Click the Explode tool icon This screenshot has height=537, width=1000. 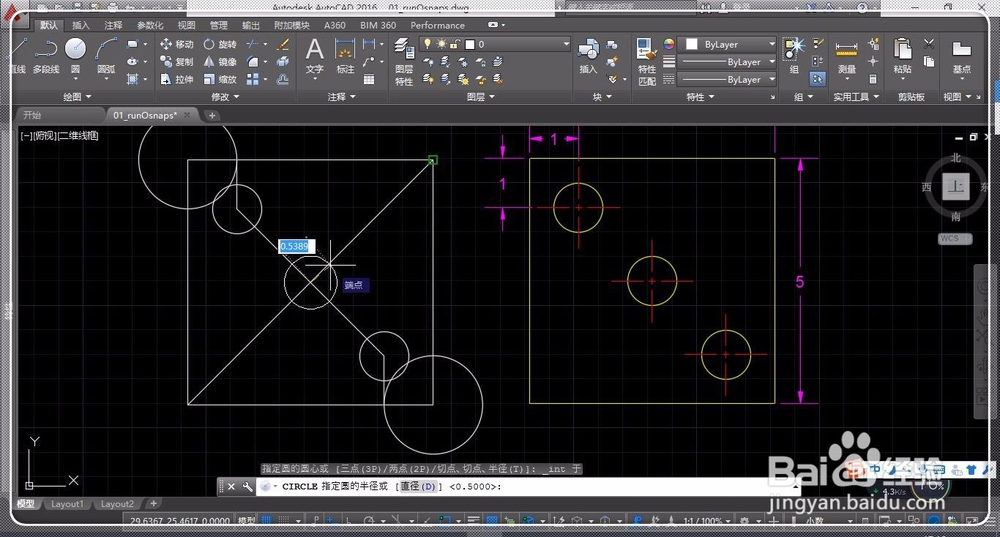(x=283, y=61)
